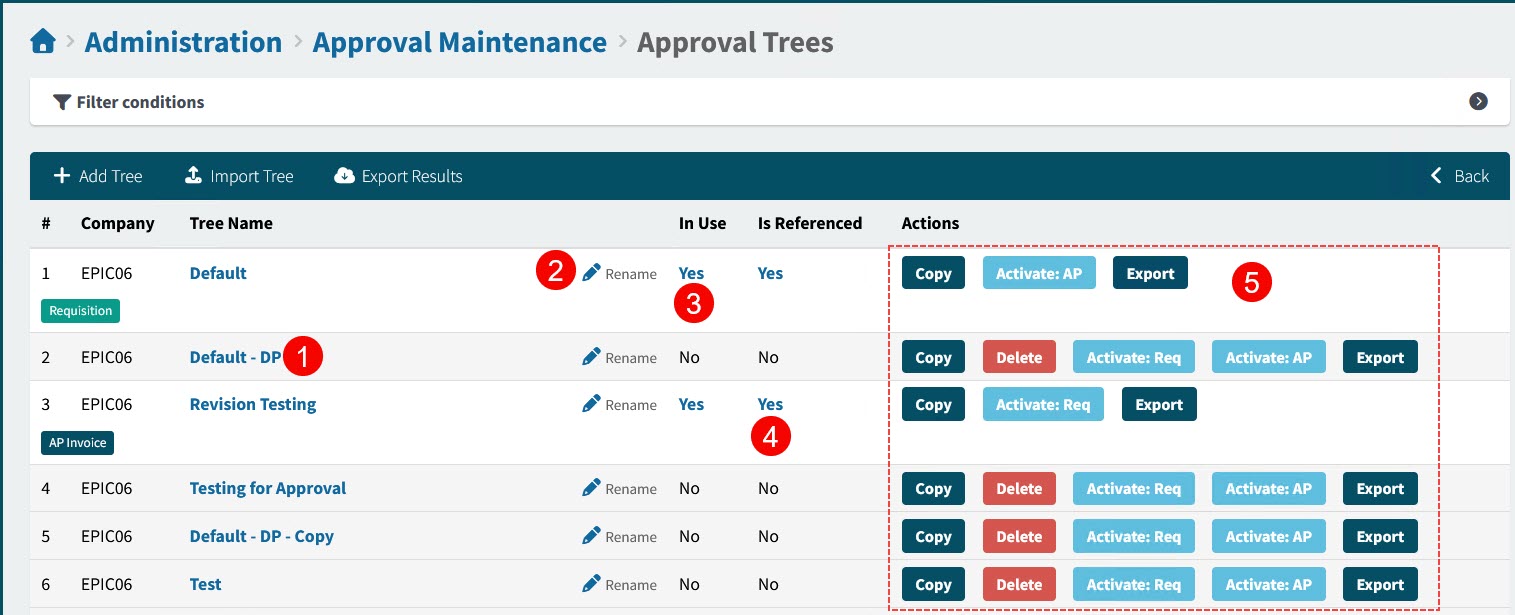Open the Default tree link
Image resolution: width=1515 pixels, height=615 pixels.
[218, 273]
